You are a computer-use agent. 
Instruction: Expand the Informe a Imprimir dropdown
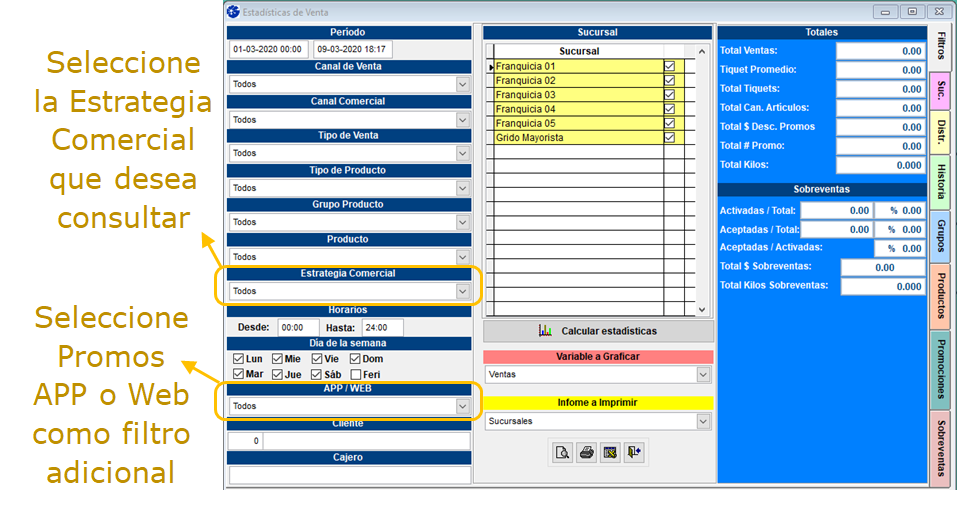[x=703, y=421]
